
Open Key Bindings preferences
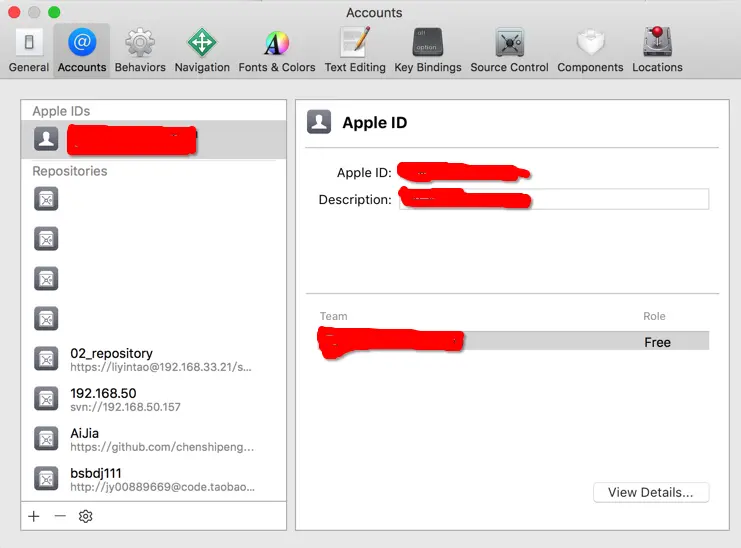[x=428, y=51]
